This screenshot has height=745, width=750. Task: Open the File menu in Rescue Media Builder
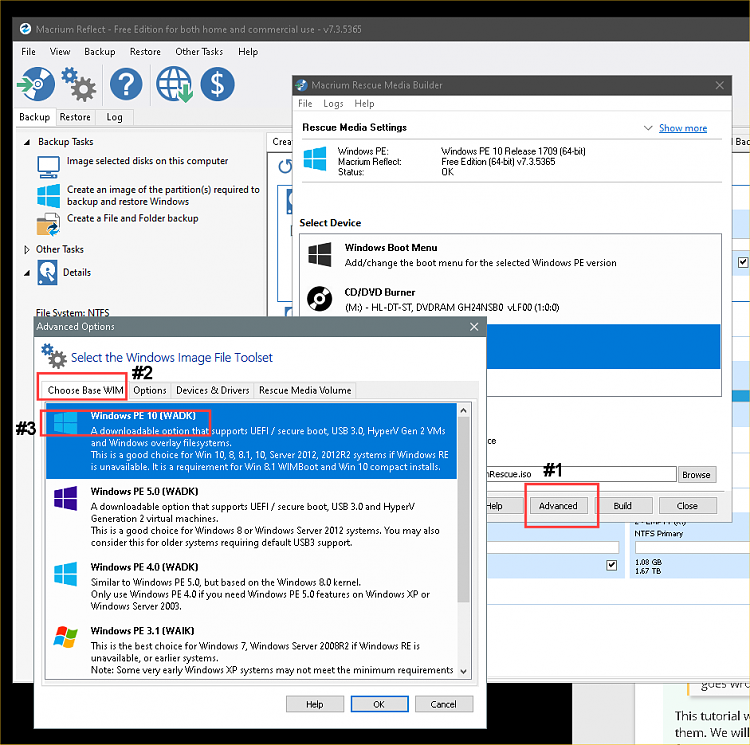305,104
